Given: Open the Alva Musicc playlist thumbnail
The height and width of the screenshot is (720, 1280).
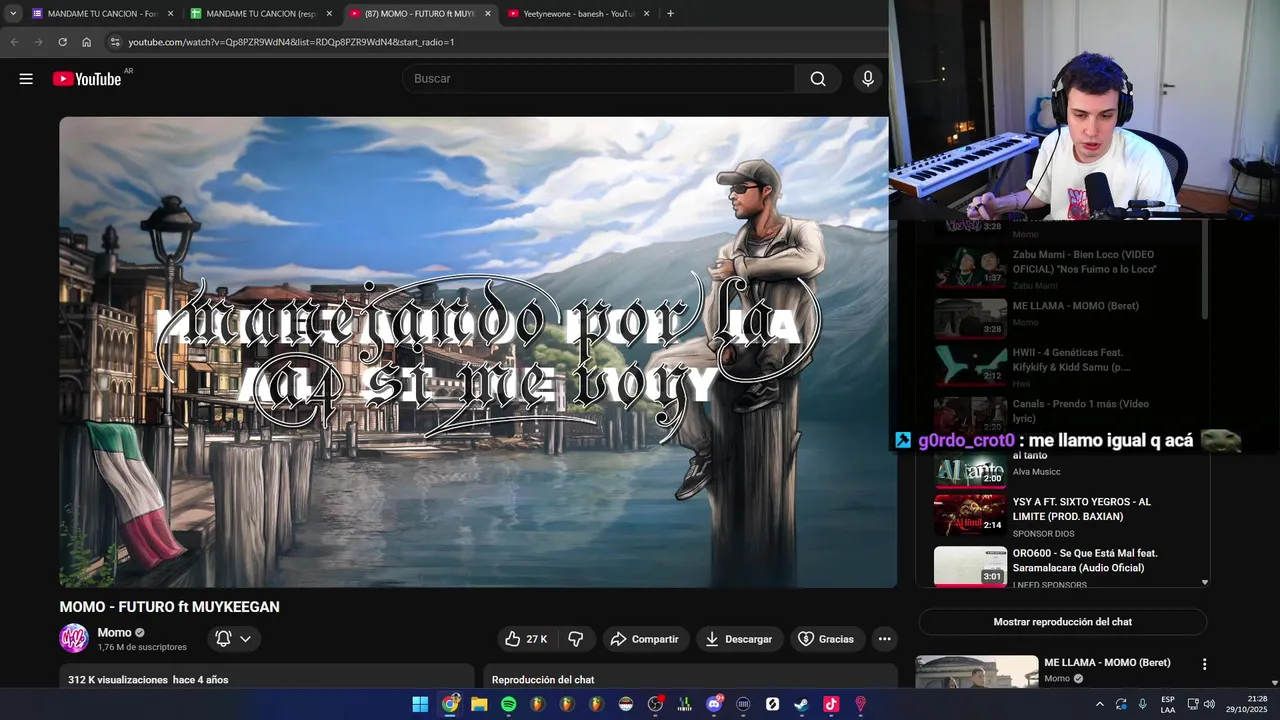Looking at the screenshot, I should 970,468.
